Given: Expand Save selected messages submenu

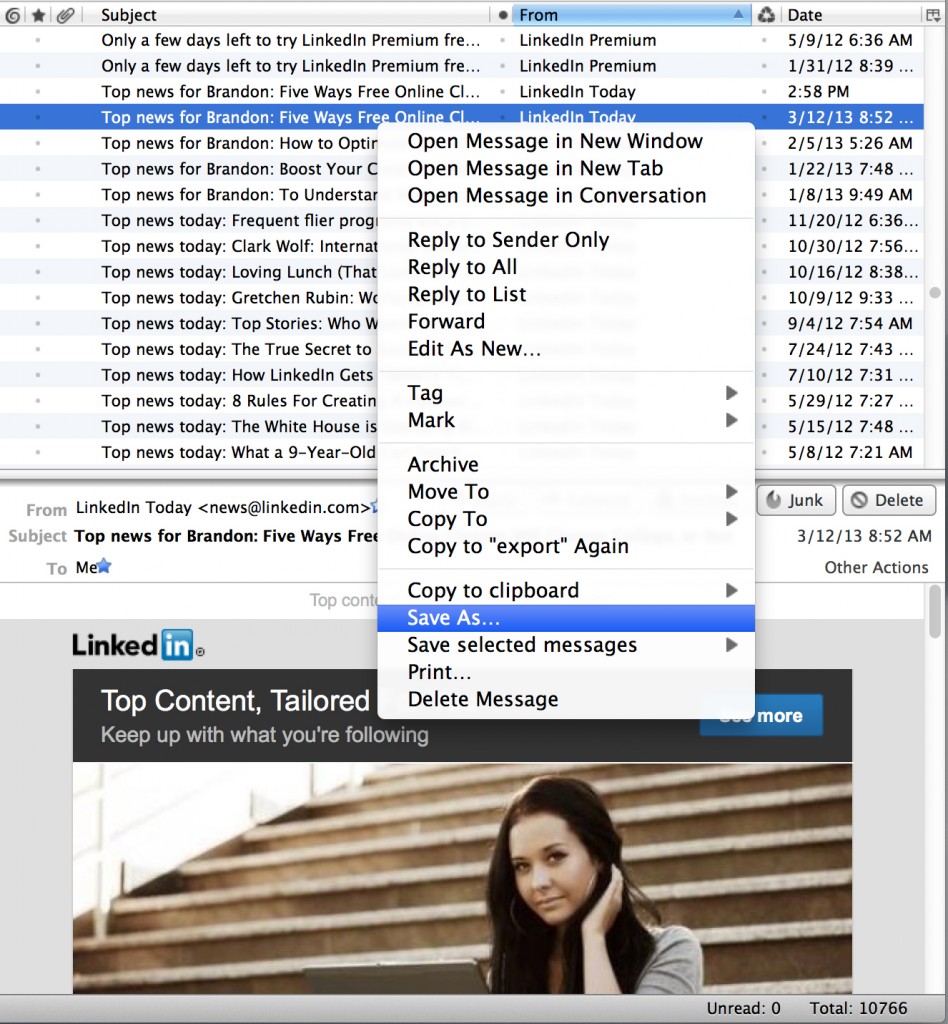Looking at the screenshot, I should coord(566,645).
